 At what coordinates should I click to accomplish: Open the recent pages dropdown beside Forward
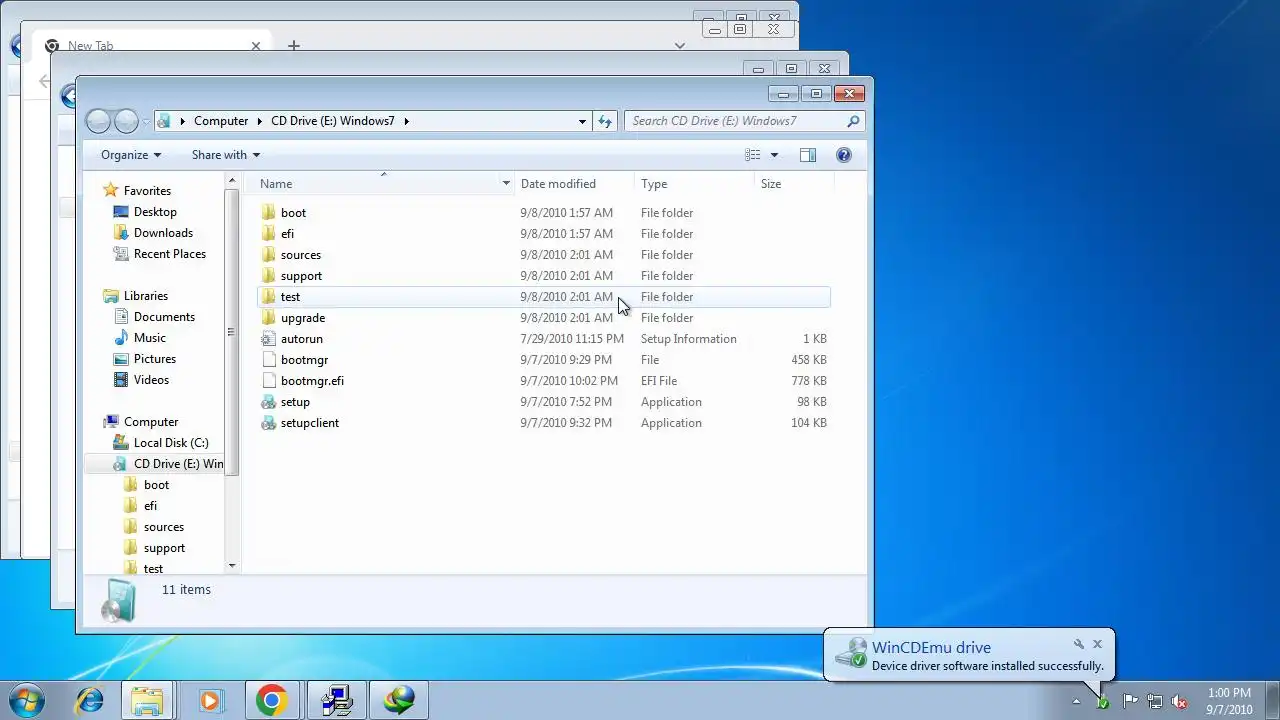[x=146, y=122]
